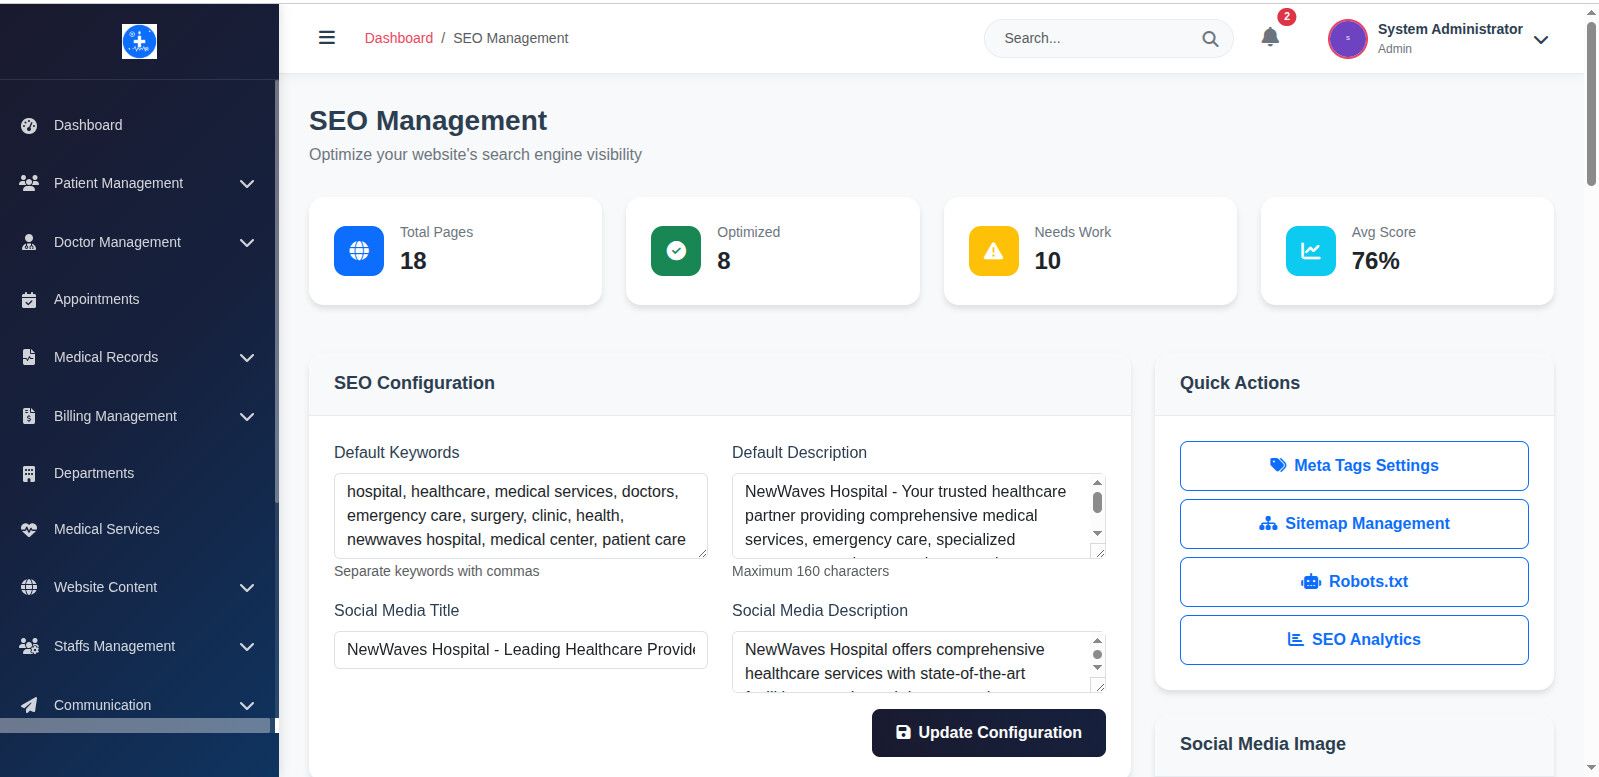This screenshot has height=777, width=1599.
Task: Click the Avg Score chart icon
Action: coord(1310,251)
